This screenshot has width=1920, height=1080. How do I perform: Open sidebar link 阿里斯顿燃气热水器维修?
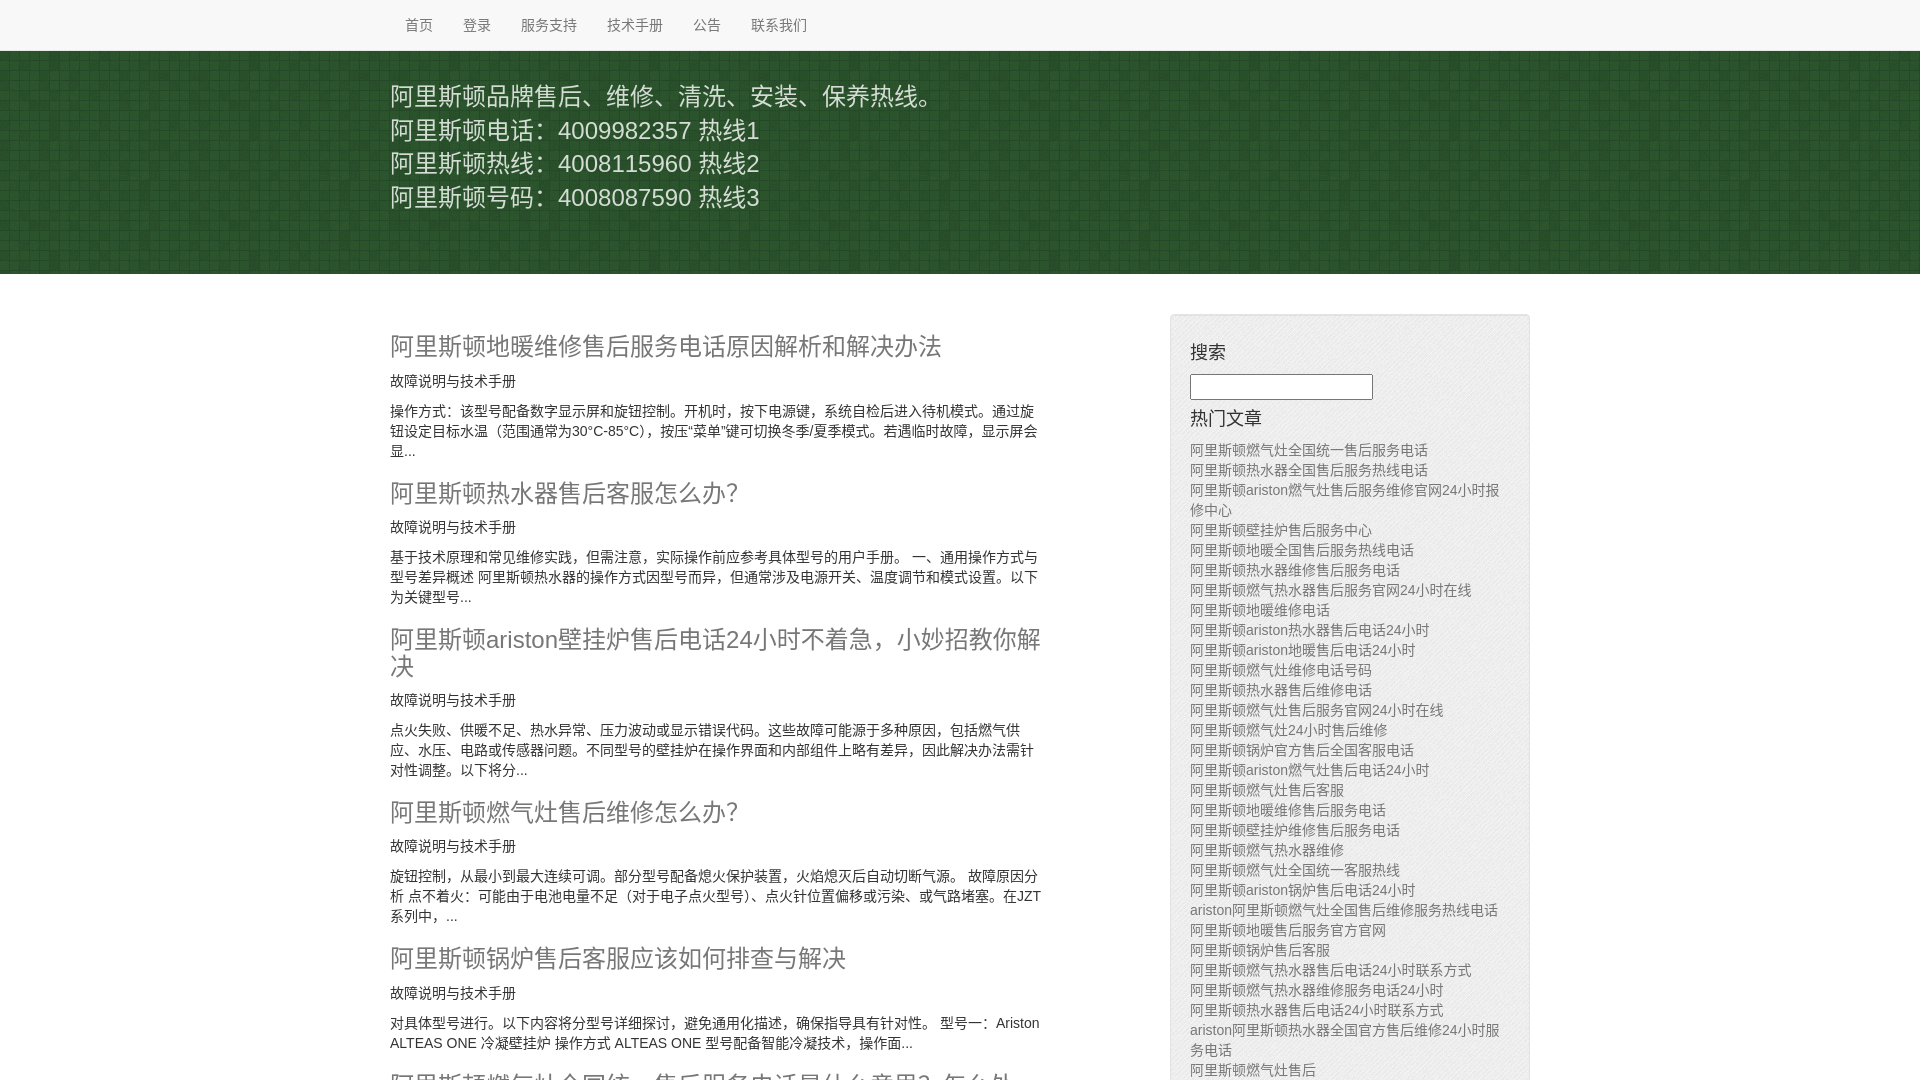(1267, 850)
